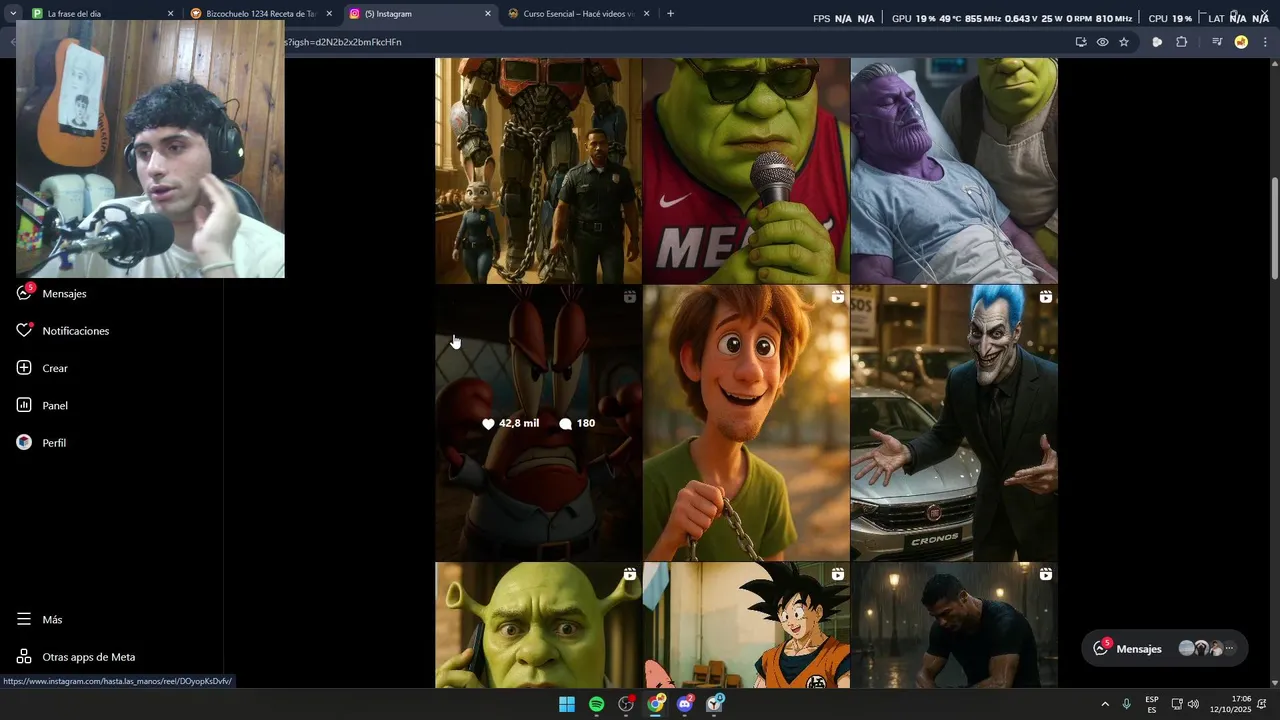
Task: Open Otras apps de Meta
Action: 89,657
